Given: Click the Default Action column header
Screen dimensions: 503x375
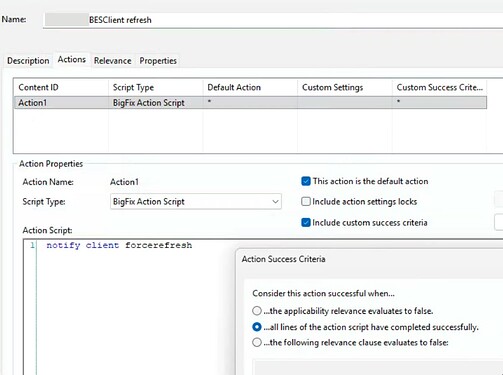Looking at the screenshot, I should (250, 87).
